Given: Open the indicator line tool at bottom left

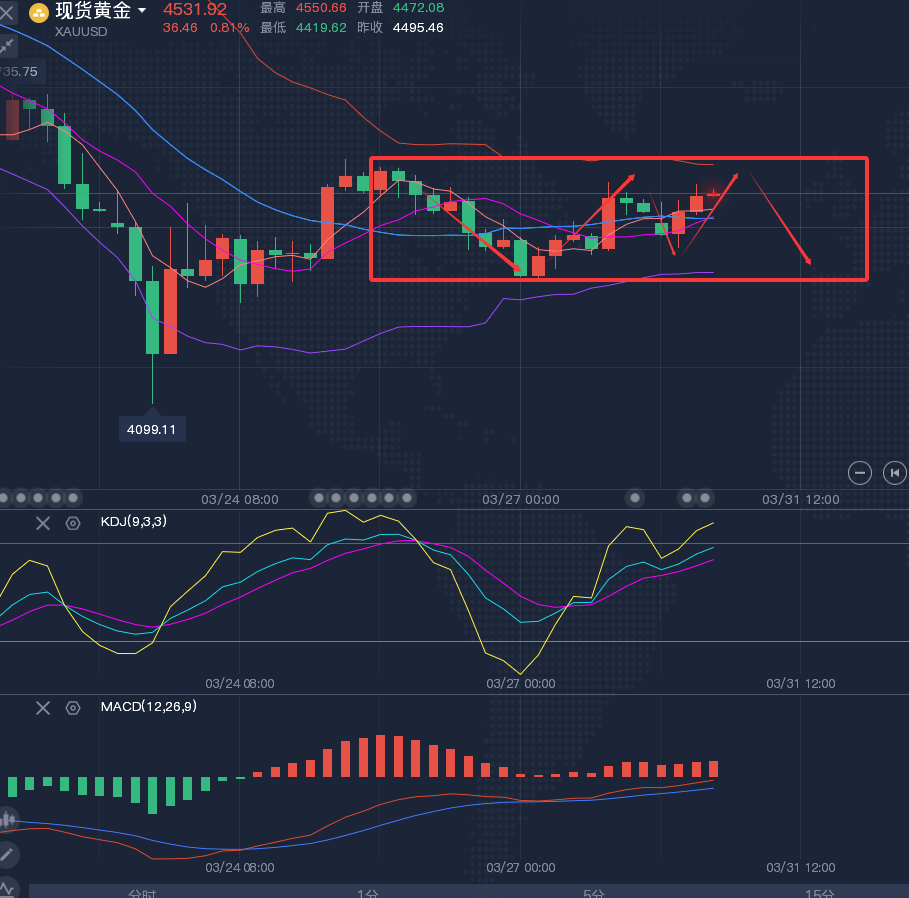Looking at the screenshot, I should [8, 887].
